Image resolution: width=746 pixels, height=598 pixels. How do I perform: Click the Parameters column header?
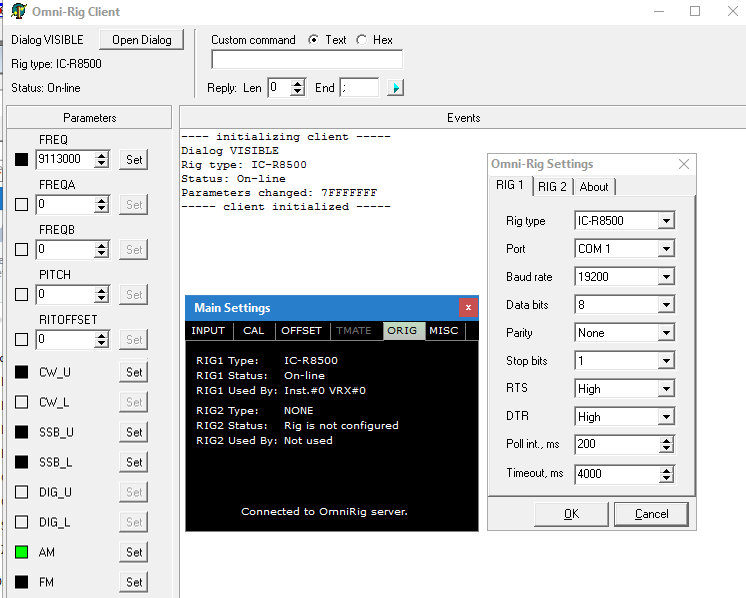[89, 118]
